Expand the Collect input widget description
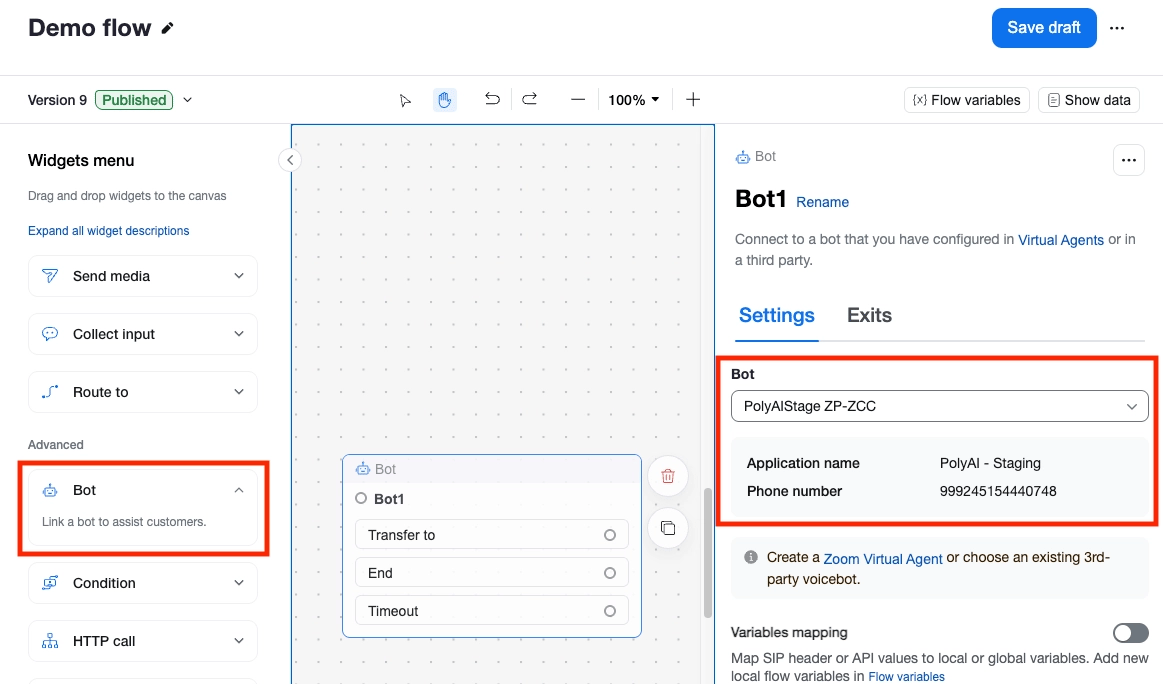Viewport: 1163px width, 684px height. click(239, 334)
